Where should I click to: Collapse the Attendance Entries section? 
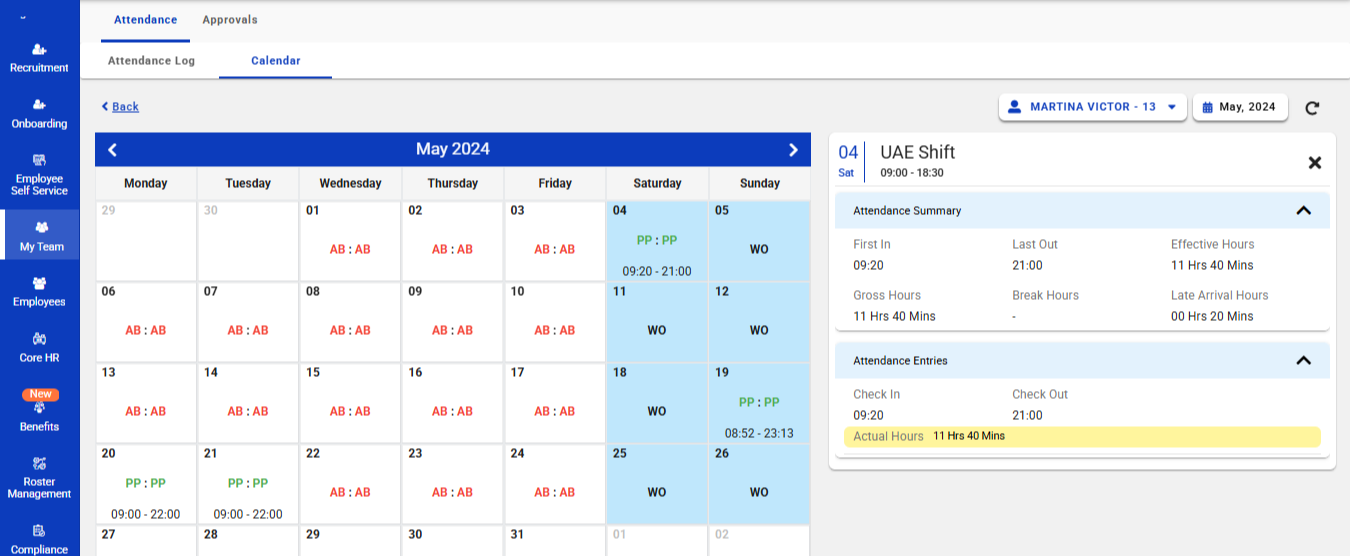click(1303, 361)
